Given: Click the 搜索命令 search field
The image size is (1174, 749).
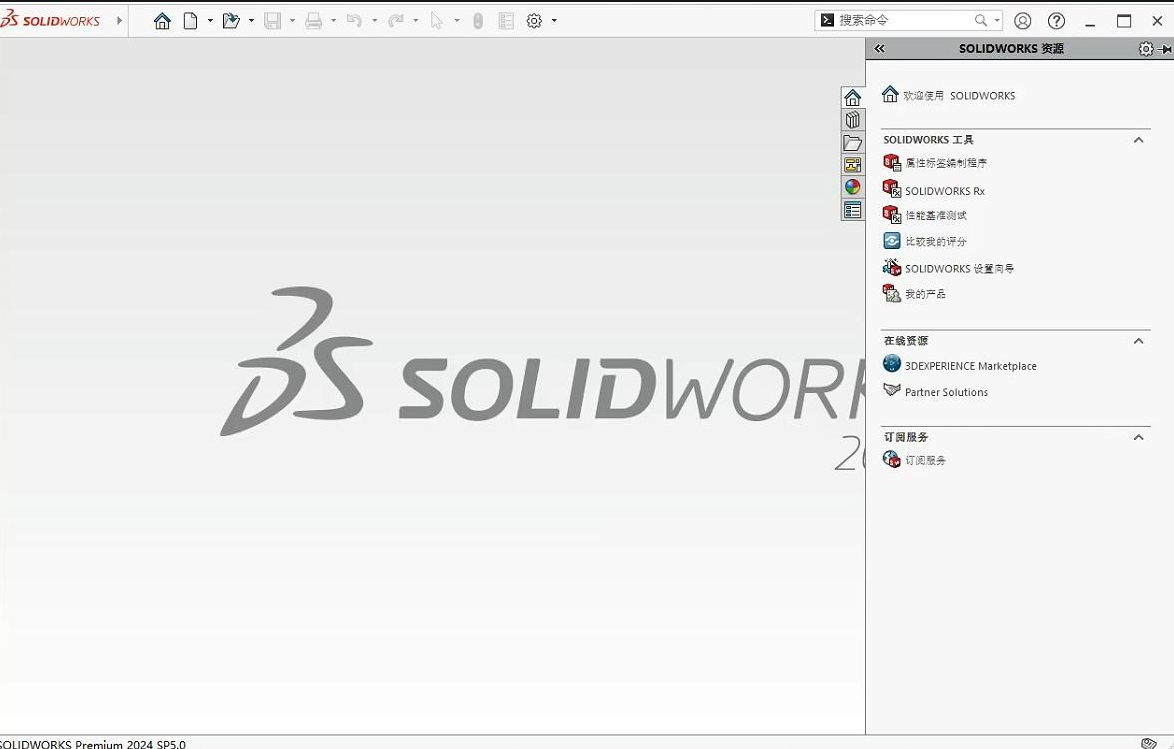Looking at the screenshot, I should click(x=900, y=19).
